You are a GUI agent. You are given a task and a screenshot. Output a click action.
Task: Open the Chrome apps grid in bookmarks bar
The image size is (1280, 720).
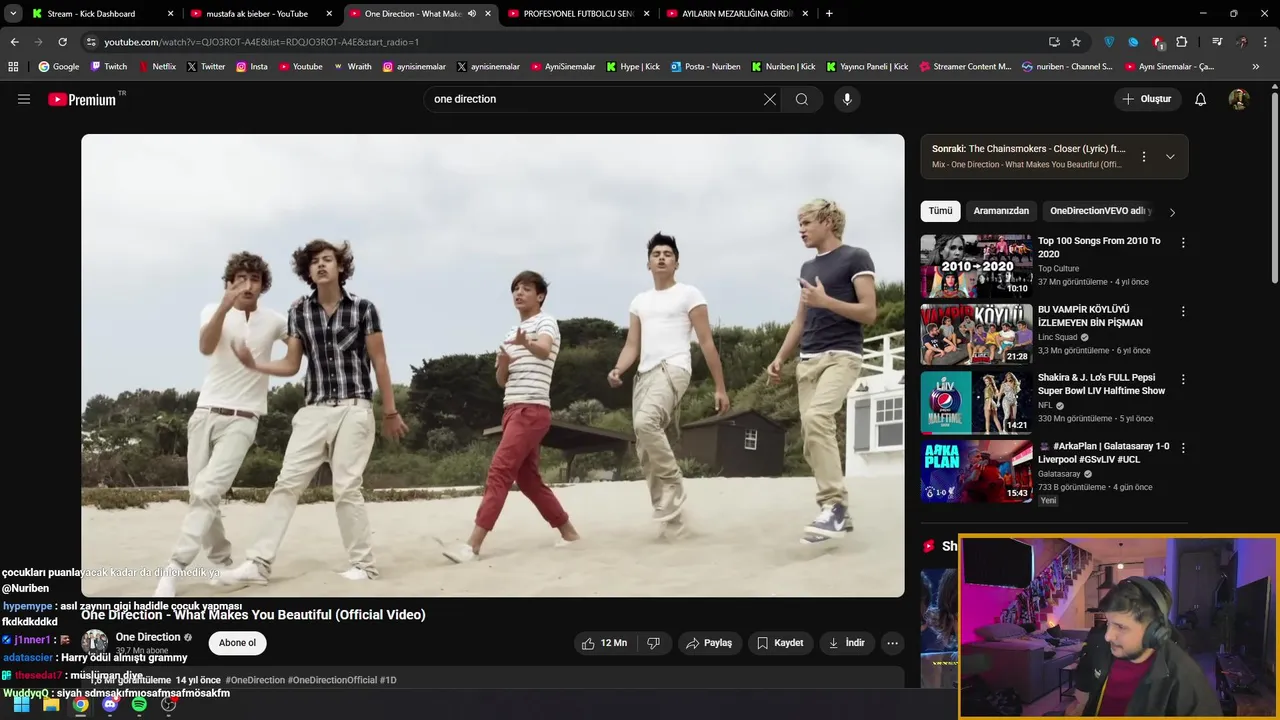tap(13, 67)
